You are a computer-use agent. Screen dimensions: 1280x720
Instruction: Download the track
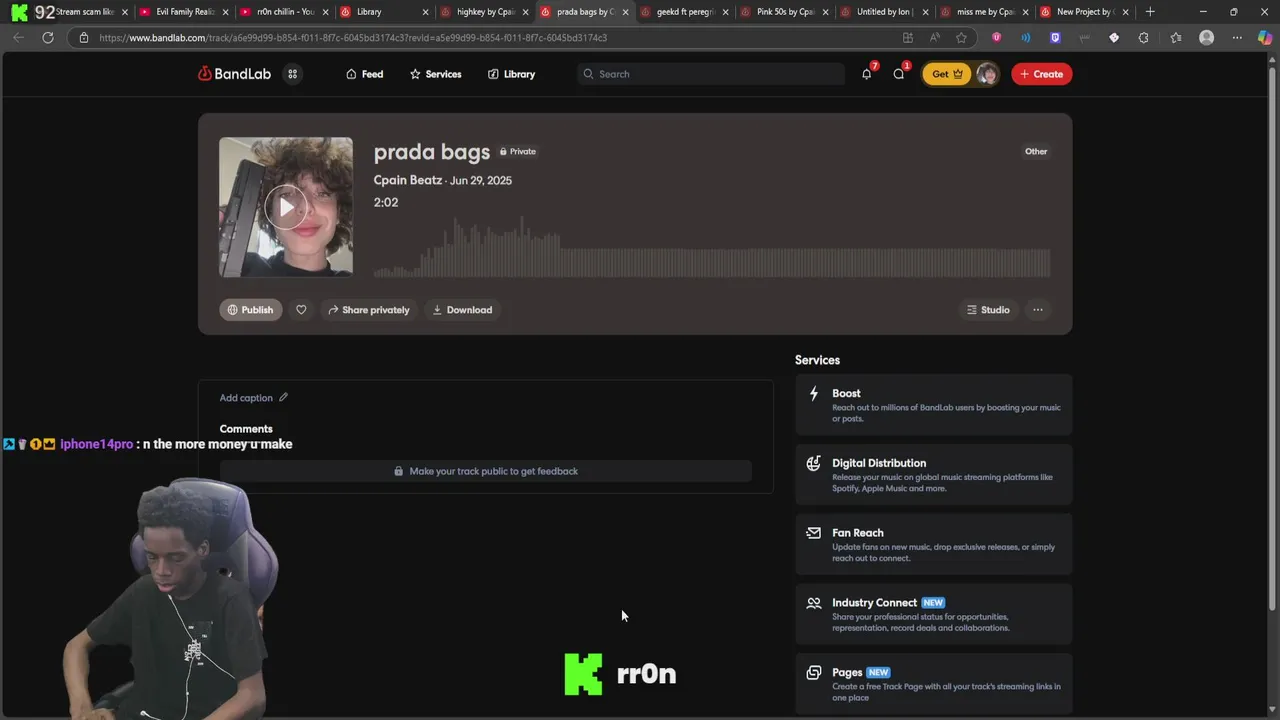[462, 310]
